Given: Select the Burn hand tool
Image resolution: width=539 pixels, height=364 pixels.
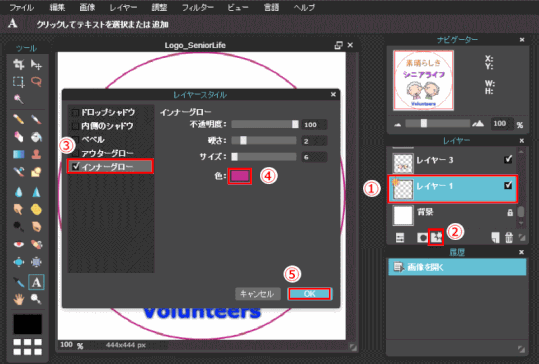Looking at the screenshot, I should [36, 227].
